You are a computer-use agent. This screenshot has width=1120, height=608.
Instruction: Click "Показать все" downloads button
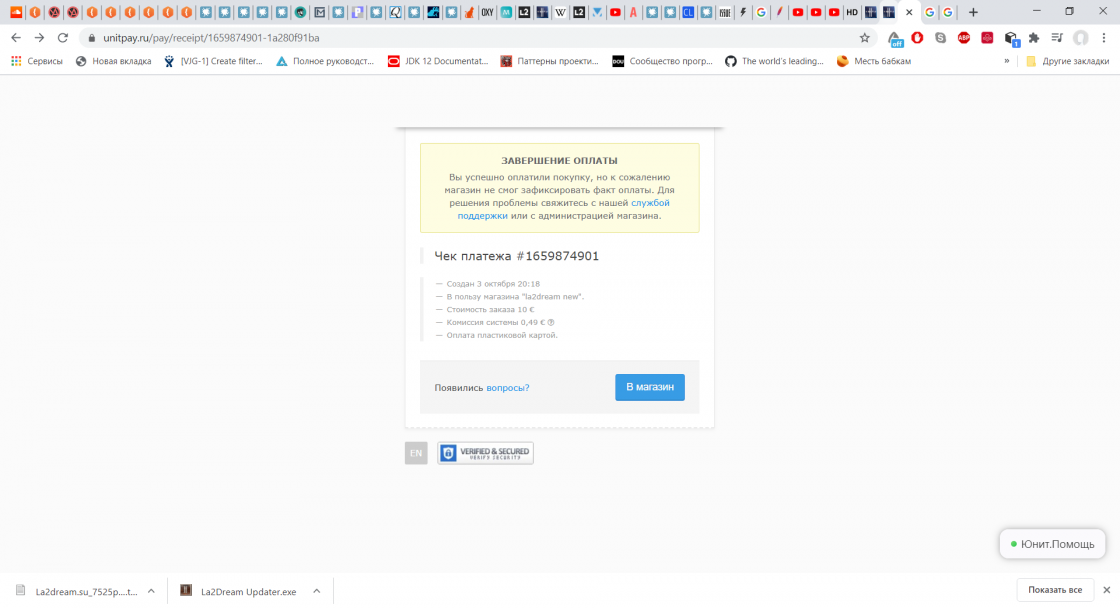(x=1054, y=590)
